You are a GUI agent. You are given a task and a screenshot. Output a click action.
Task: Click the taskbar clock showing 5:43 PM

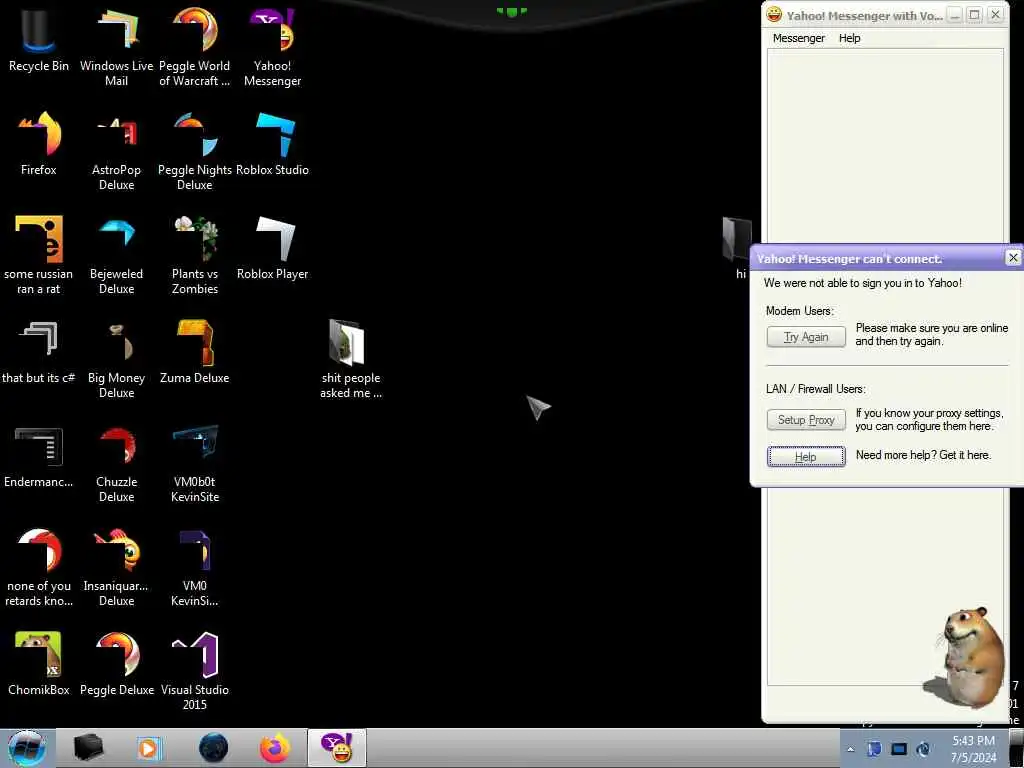click(973, 749)
